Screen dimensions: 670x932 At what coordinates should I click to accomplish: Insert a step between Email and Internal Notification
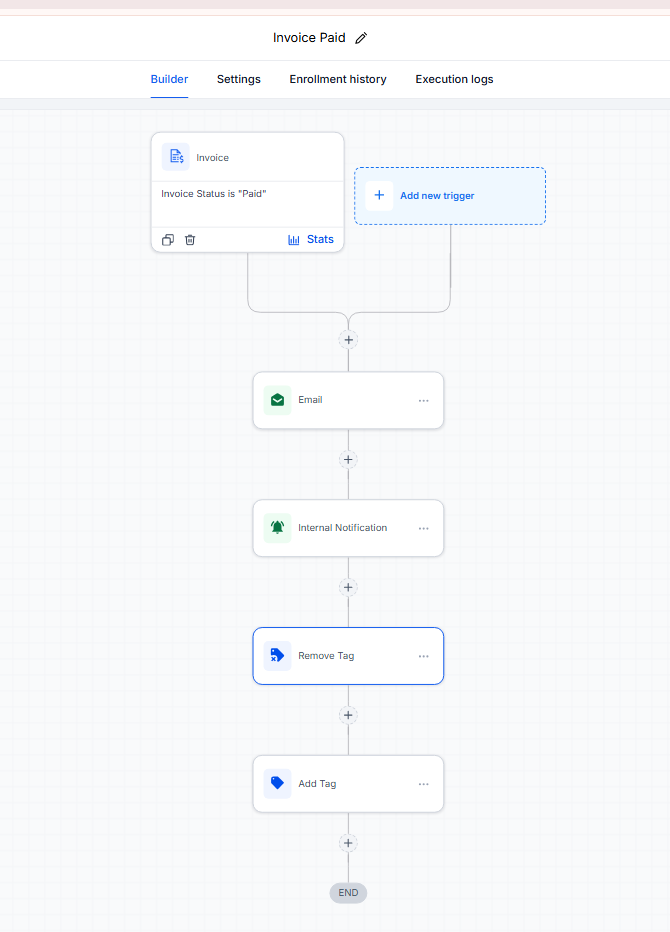coord(348,459)
